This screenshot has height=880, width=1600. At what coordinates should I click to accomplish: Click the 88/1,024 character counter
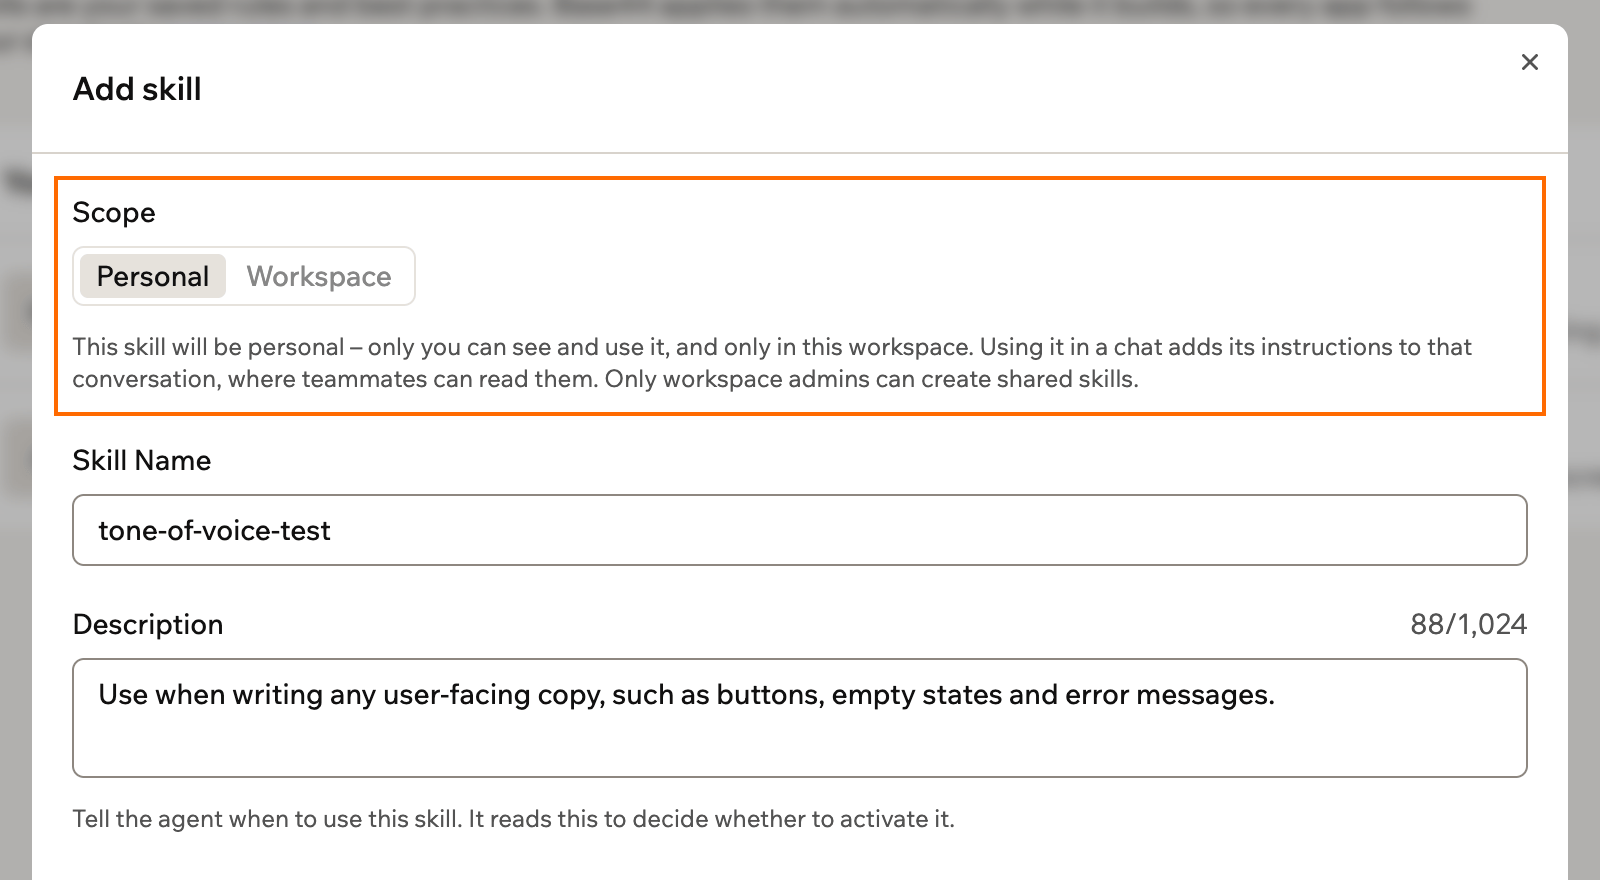pyautogui.click(x=1468, y=624)
